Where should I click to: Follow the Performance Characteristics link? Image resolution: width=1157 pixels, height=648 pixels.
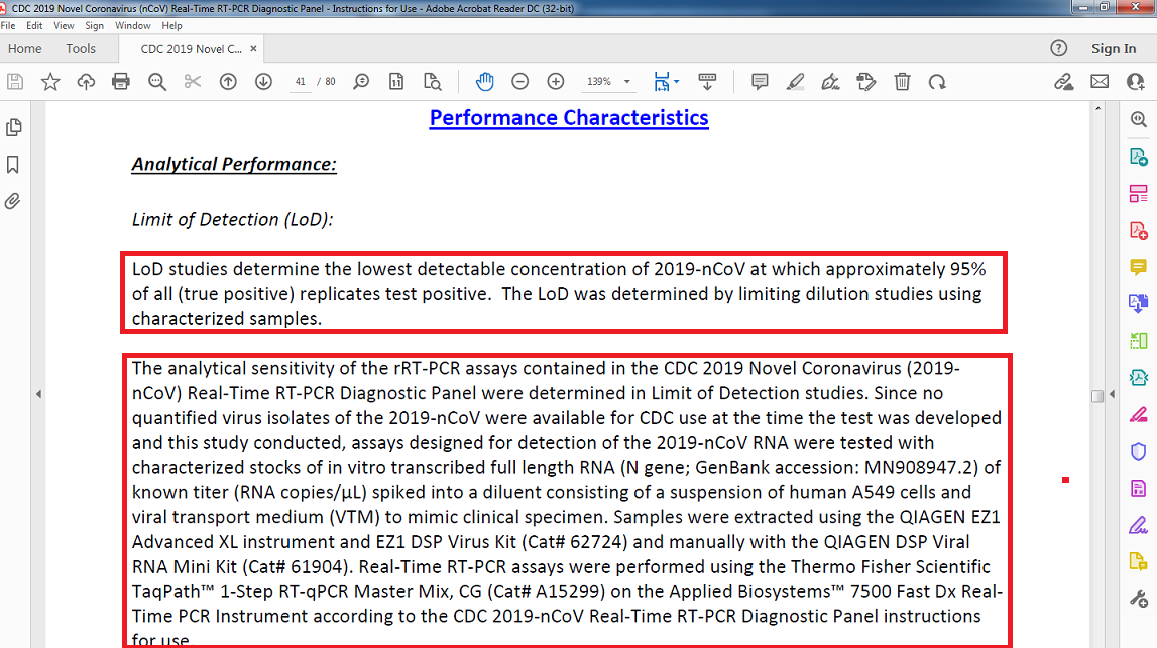click(x=569, y=118)
